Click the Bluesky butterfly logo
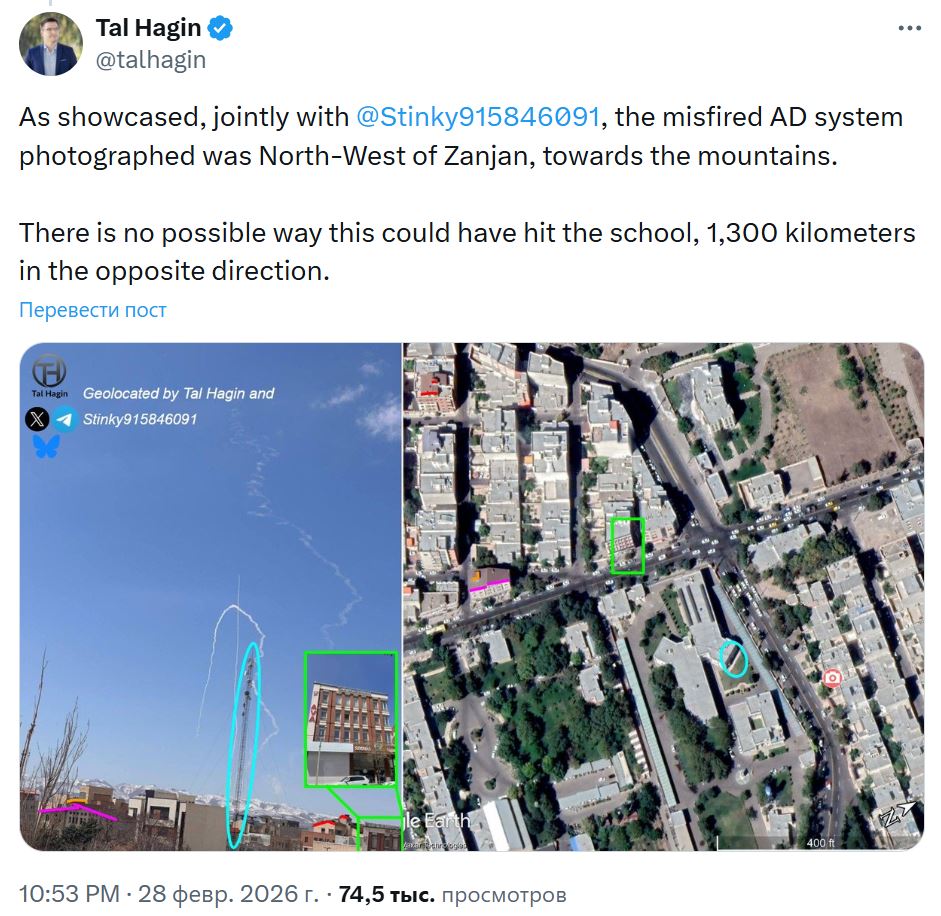The height and width of the screenshot is (916, 941). [x=46, y=446]
